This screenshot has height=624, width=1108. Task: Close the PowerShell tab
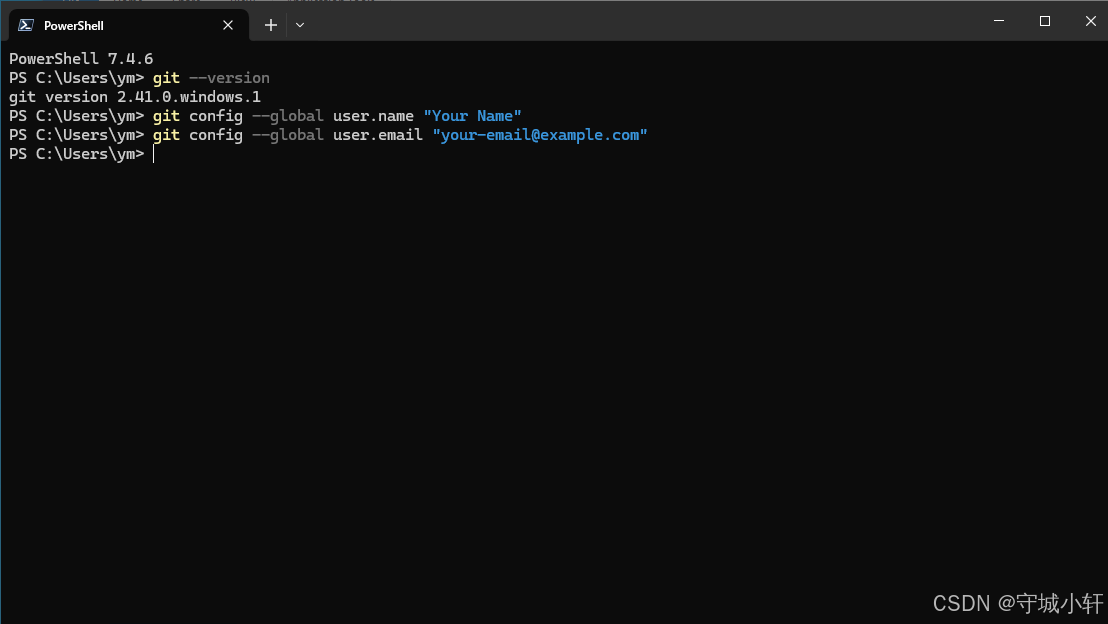[x=228, y=25]
